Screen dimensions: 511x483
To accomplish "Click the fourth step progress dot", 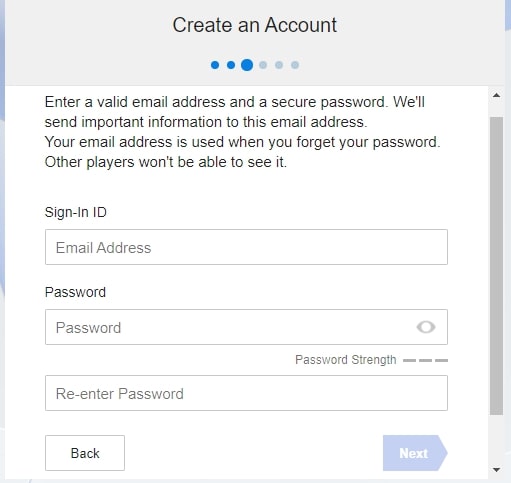I will 263,65.
